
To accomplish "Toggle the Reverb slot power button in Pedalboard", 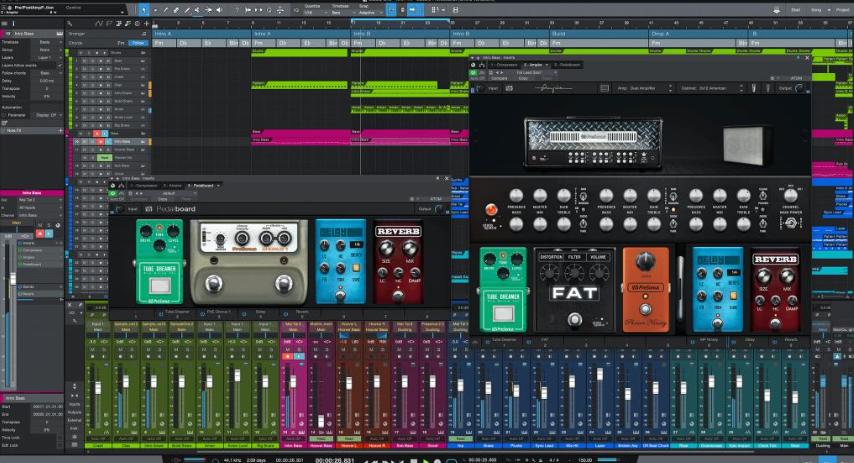I will (x=285, y=314).
